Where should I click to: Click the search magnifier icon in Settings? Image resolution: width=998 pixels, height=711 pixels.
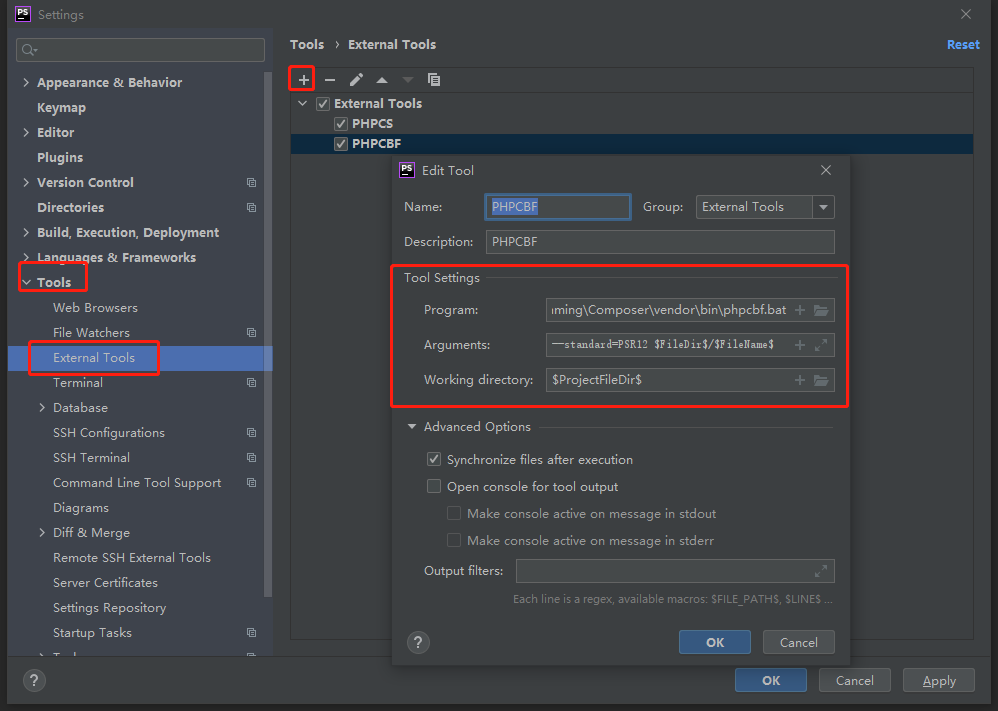point(29,50)
